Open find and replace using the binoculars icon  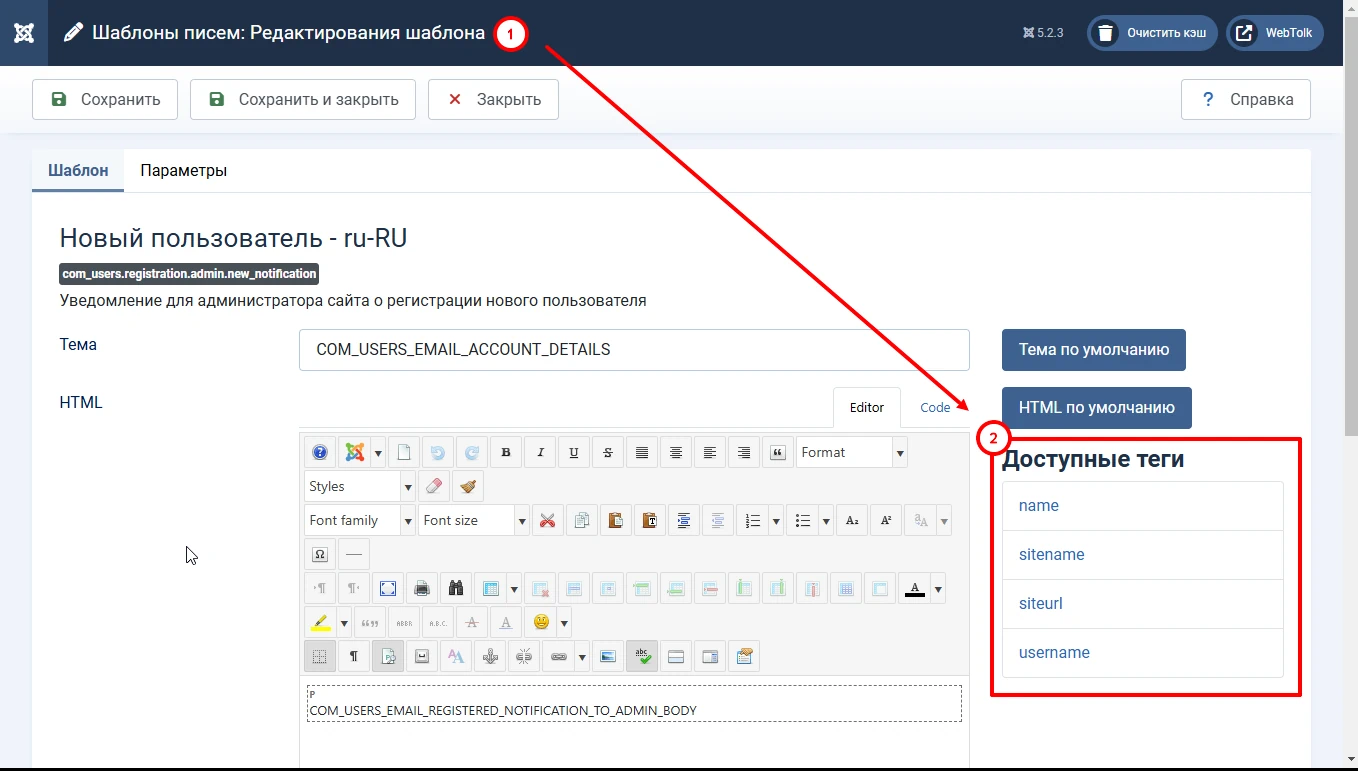pos(455,588)
